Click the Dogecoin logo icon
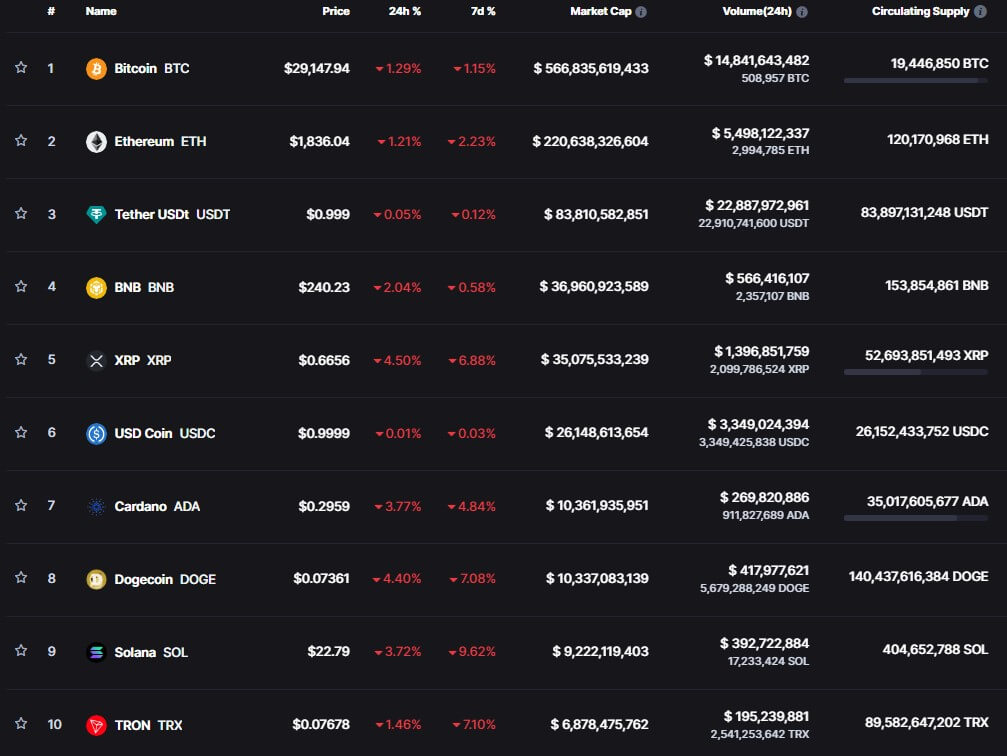 click(96, 579)
